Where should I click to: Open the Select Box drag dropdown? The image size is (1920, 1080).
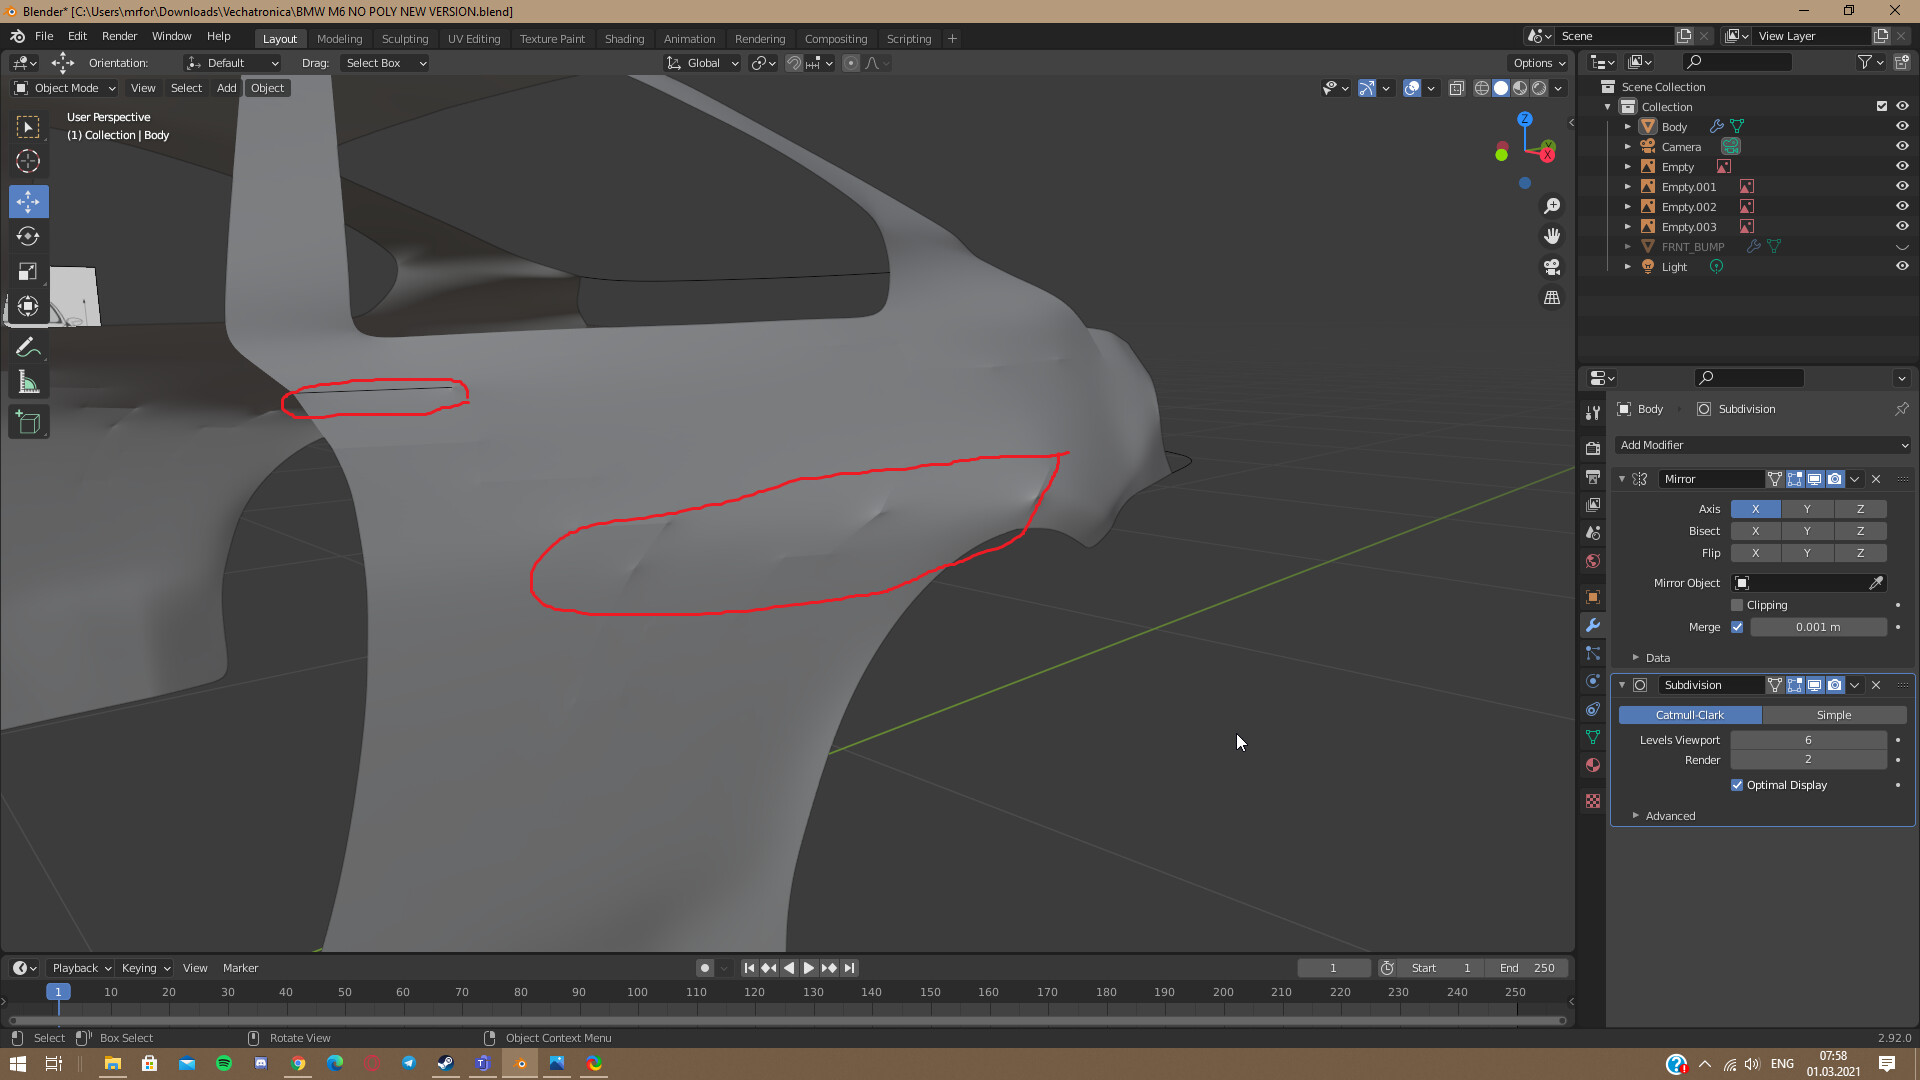point(385,63)
